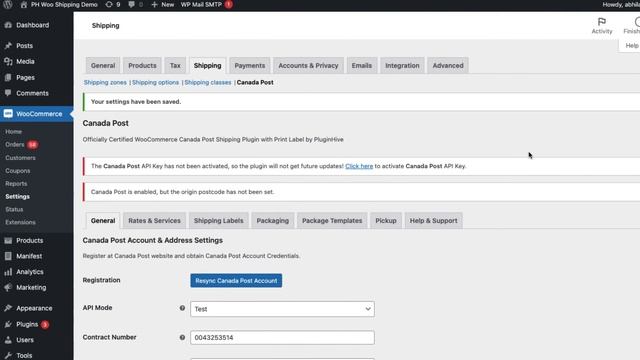Click the red Orders count badge
This screenshot has height=360, width=640.
33,144
